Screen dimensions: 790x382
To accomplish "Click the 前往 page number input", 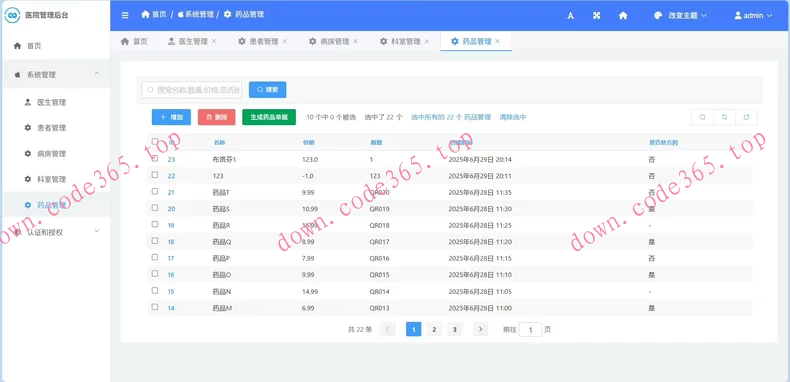I will (531, 330).
